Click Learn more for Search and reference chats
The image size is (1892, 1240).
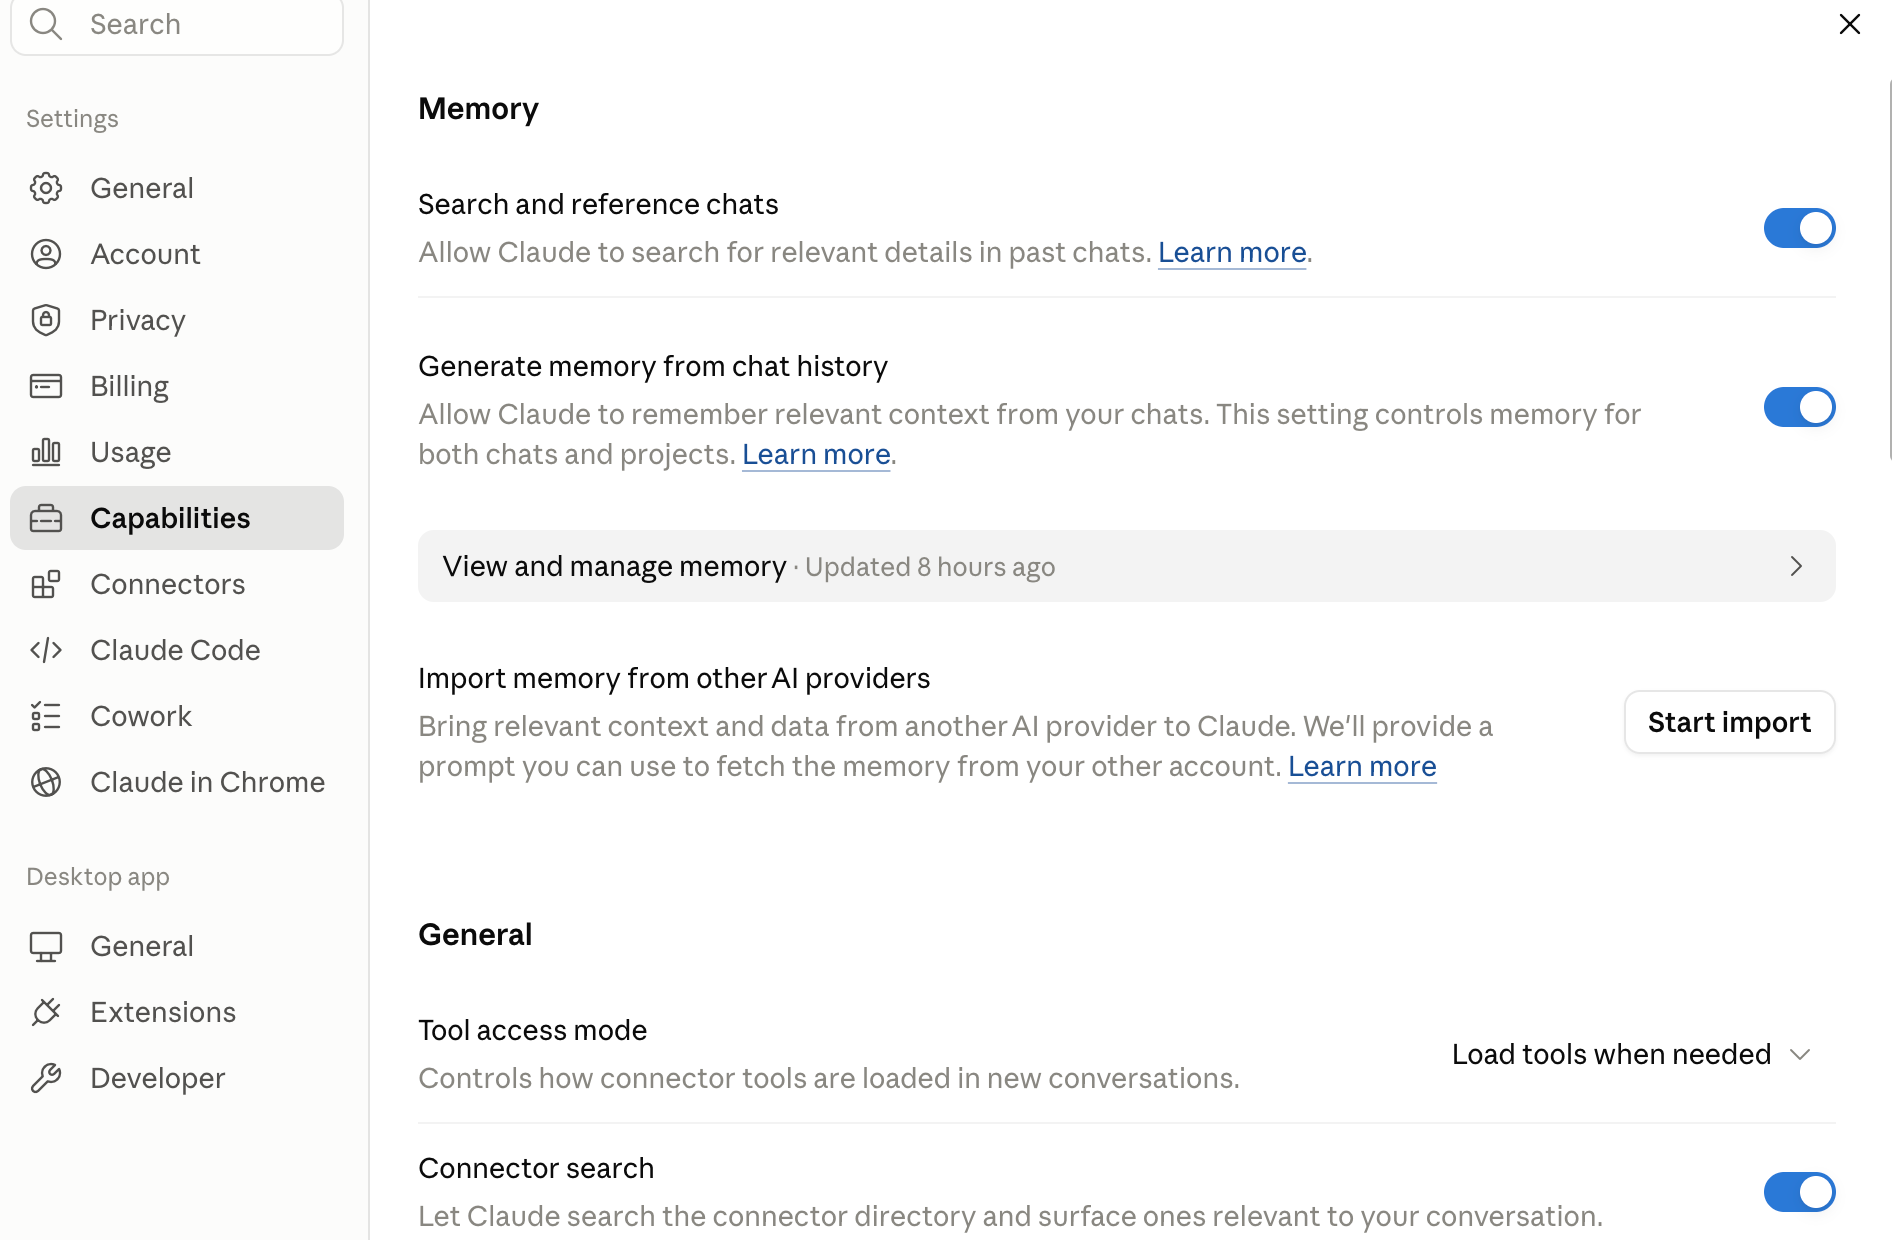click(1232, 252)
